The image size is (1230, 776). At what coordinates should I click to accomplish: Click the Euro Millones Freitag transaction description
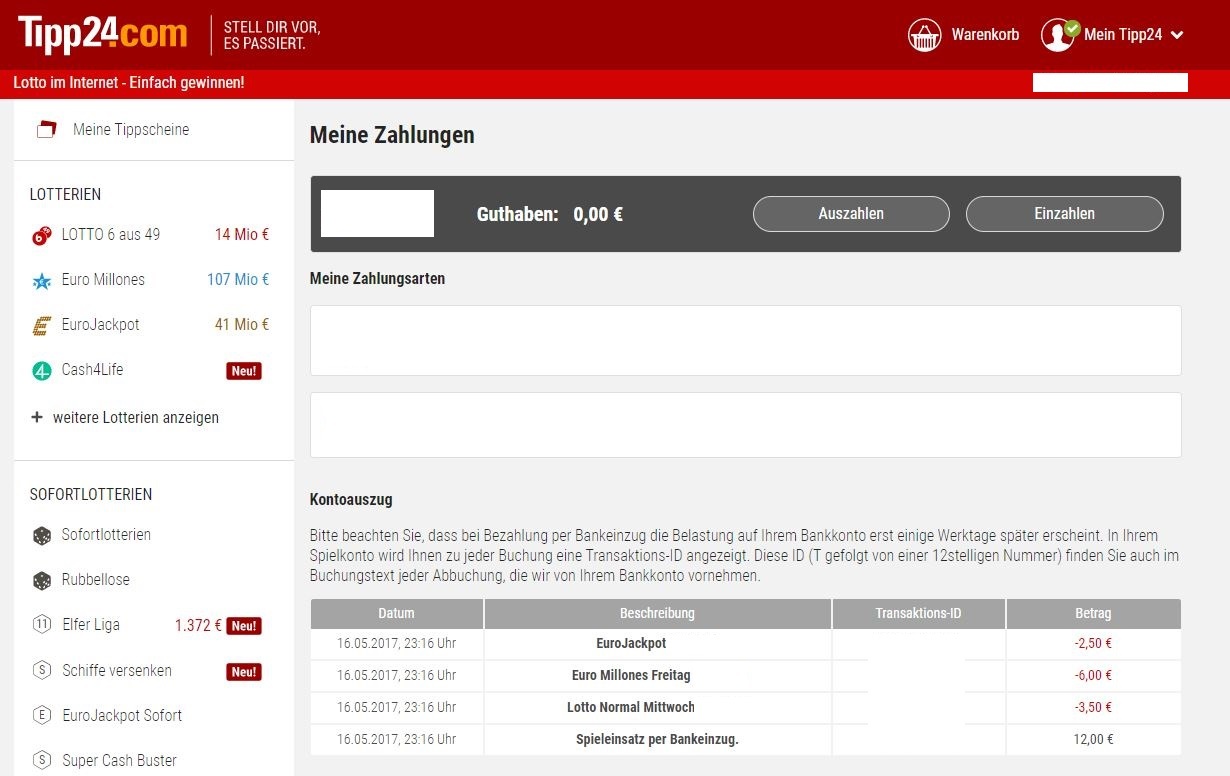(631, 675)
